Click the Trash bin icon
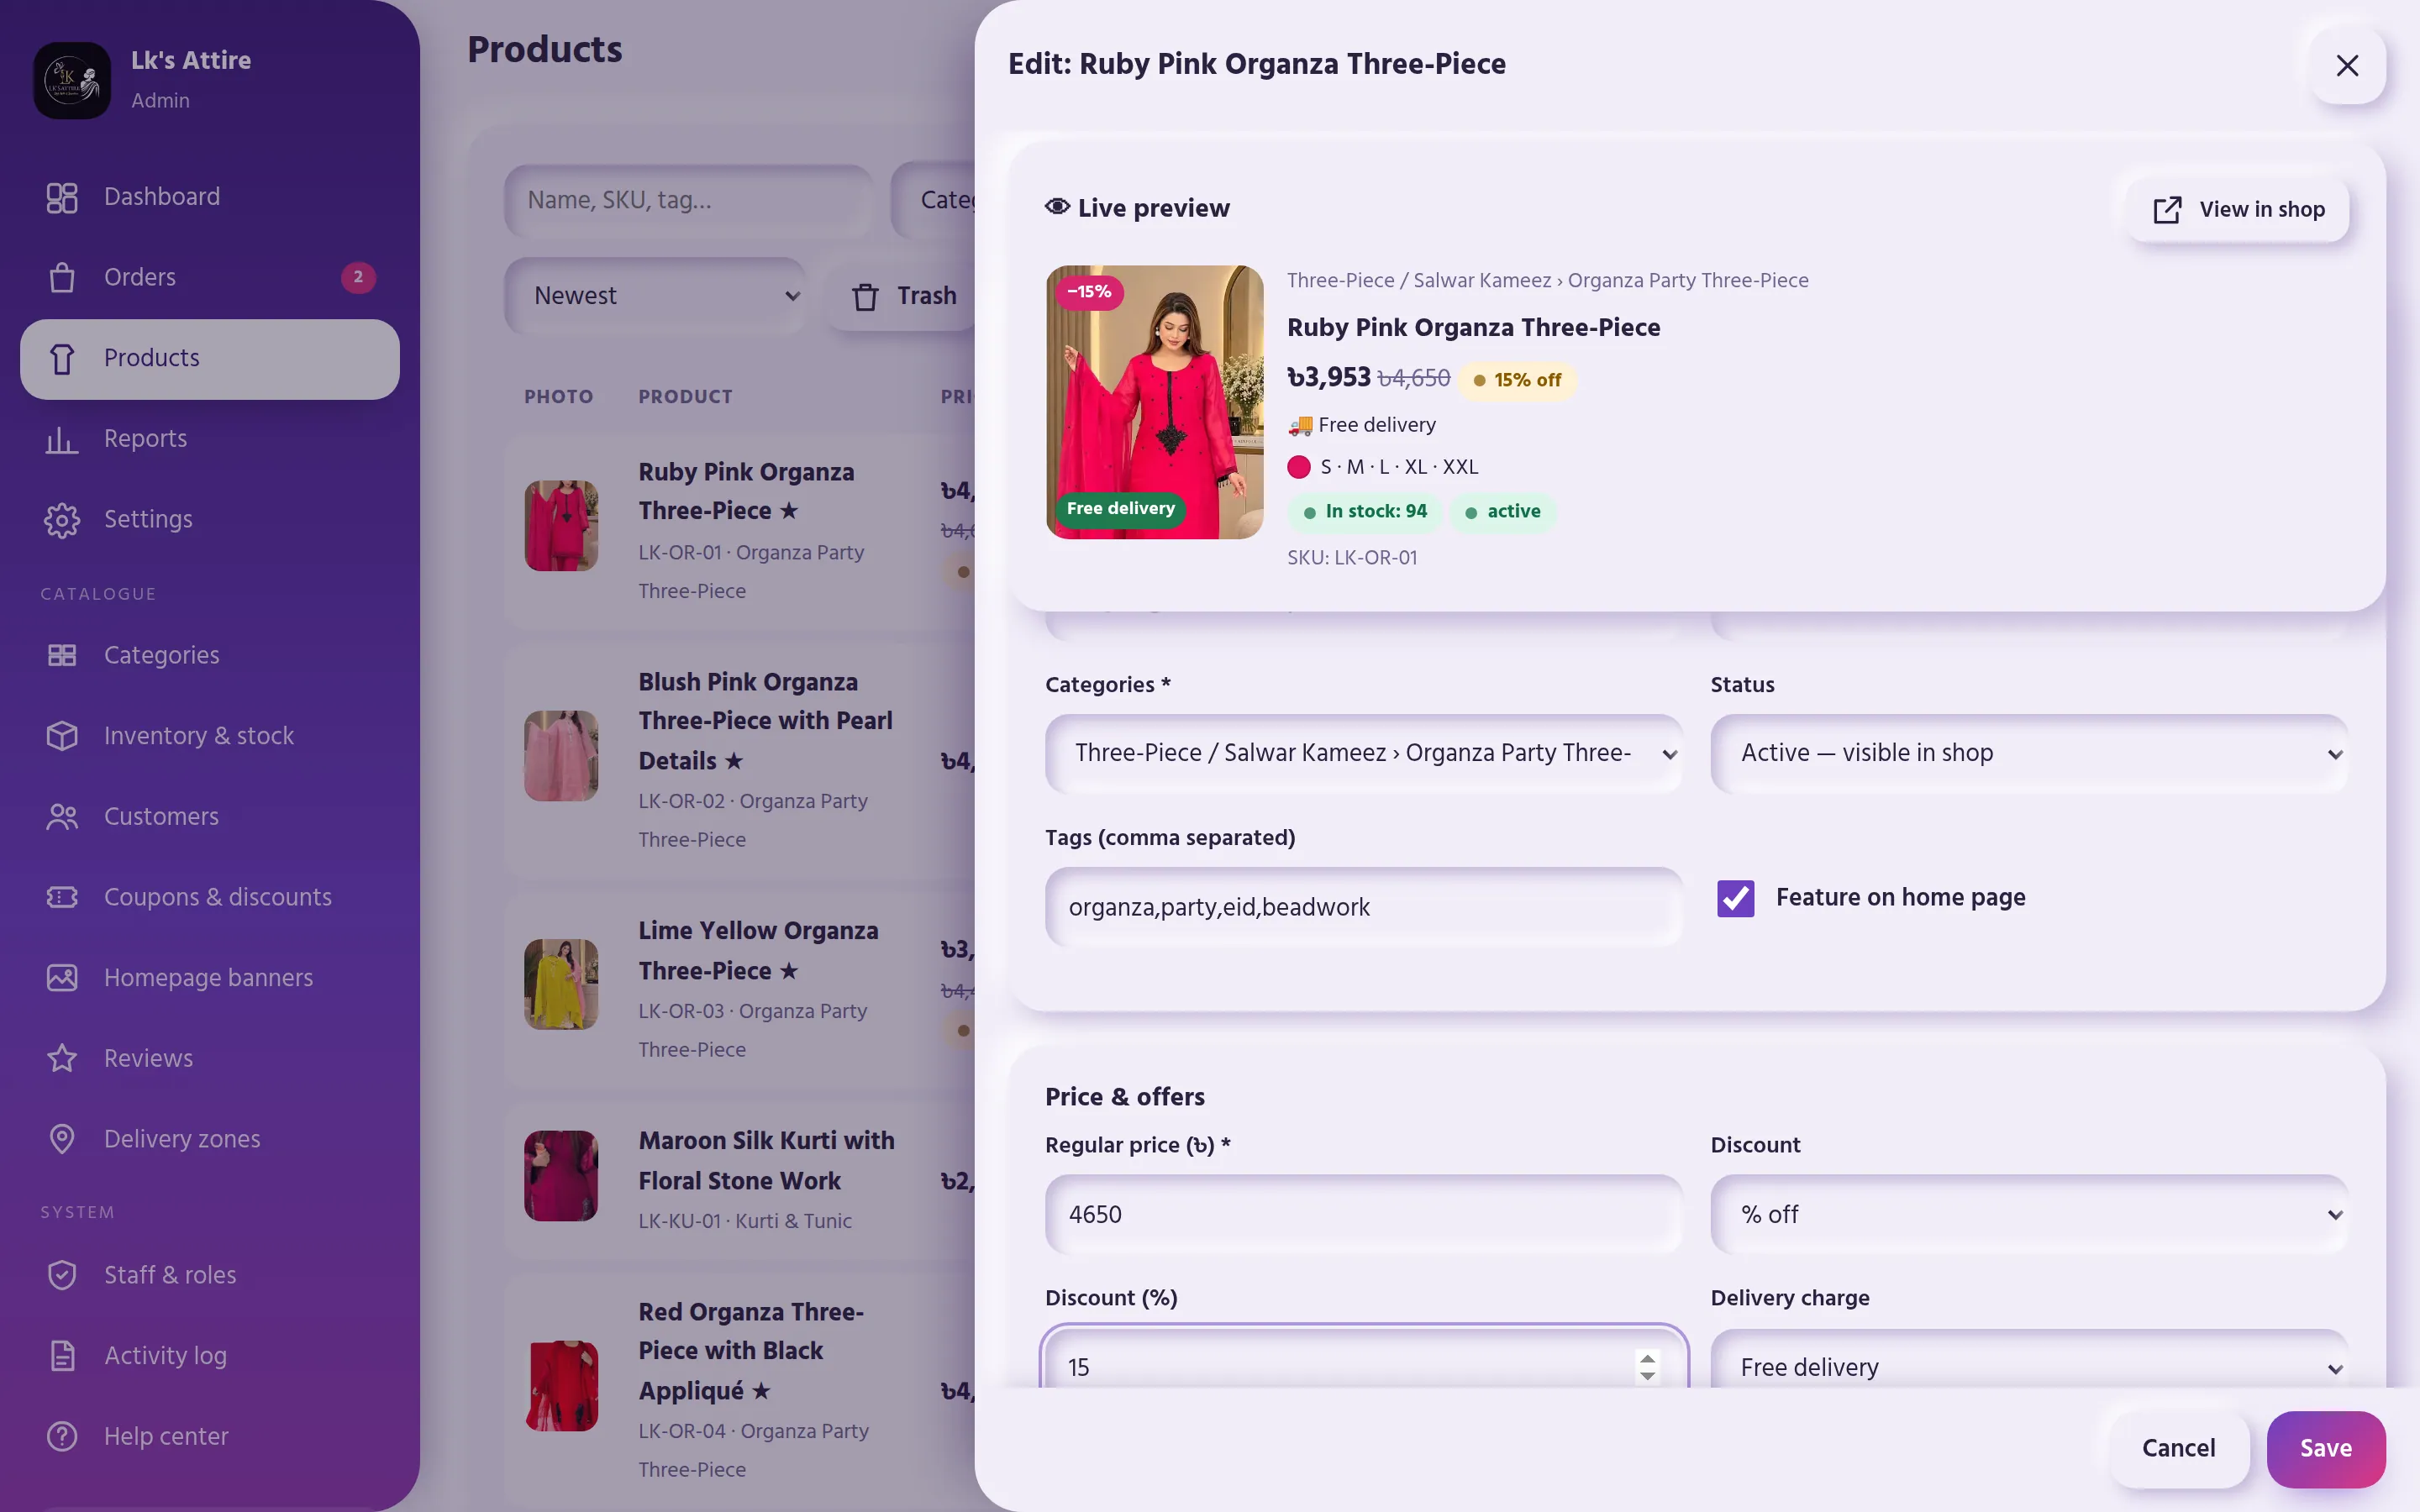 [865, 297]
